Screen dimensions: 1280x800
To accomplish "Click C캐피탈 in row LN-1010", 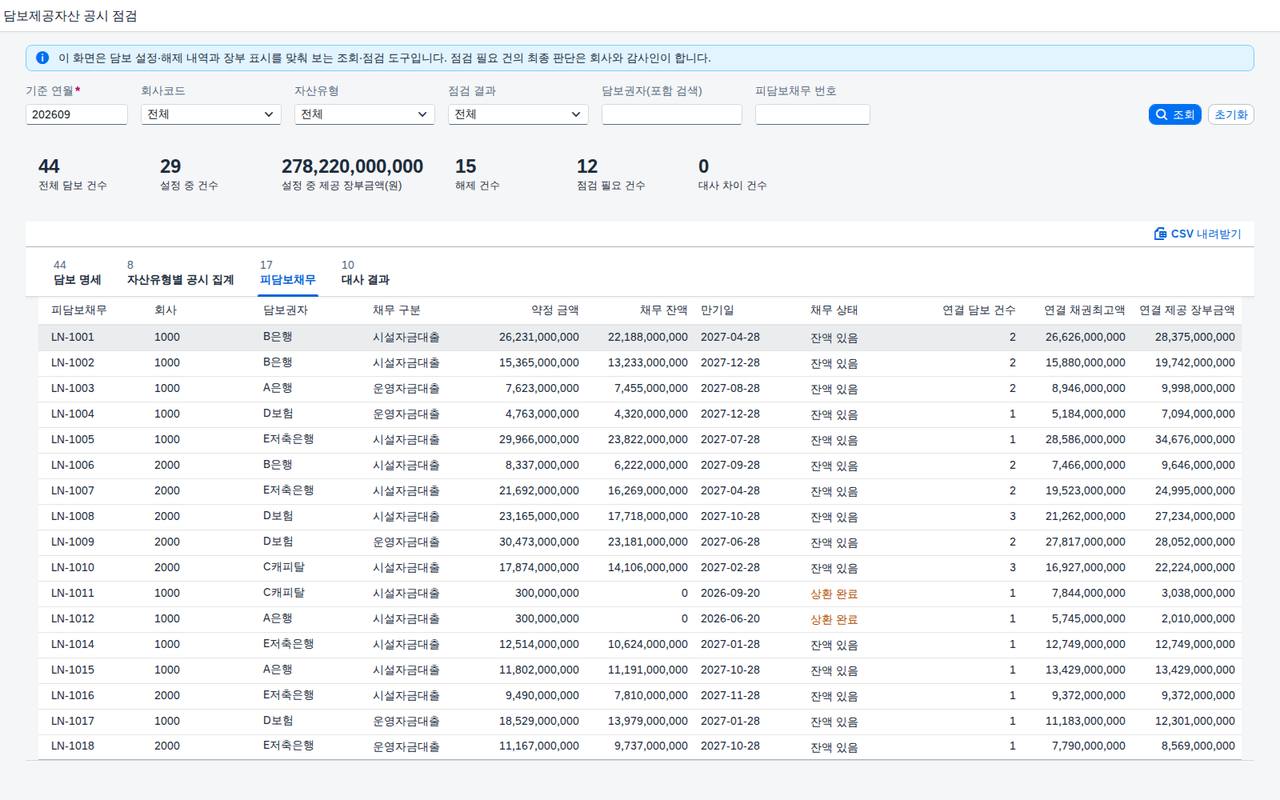I will point(284,568).
